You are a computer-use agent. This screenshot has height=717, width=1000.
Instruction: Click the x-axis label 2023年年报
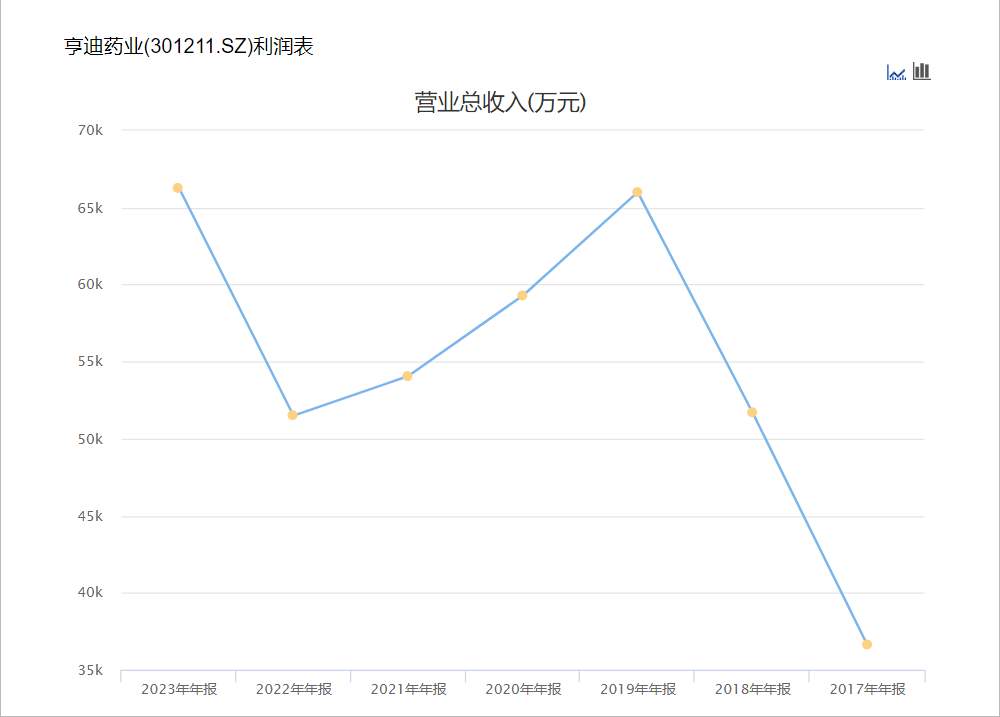pyautogui.click(x=179, y=690)
